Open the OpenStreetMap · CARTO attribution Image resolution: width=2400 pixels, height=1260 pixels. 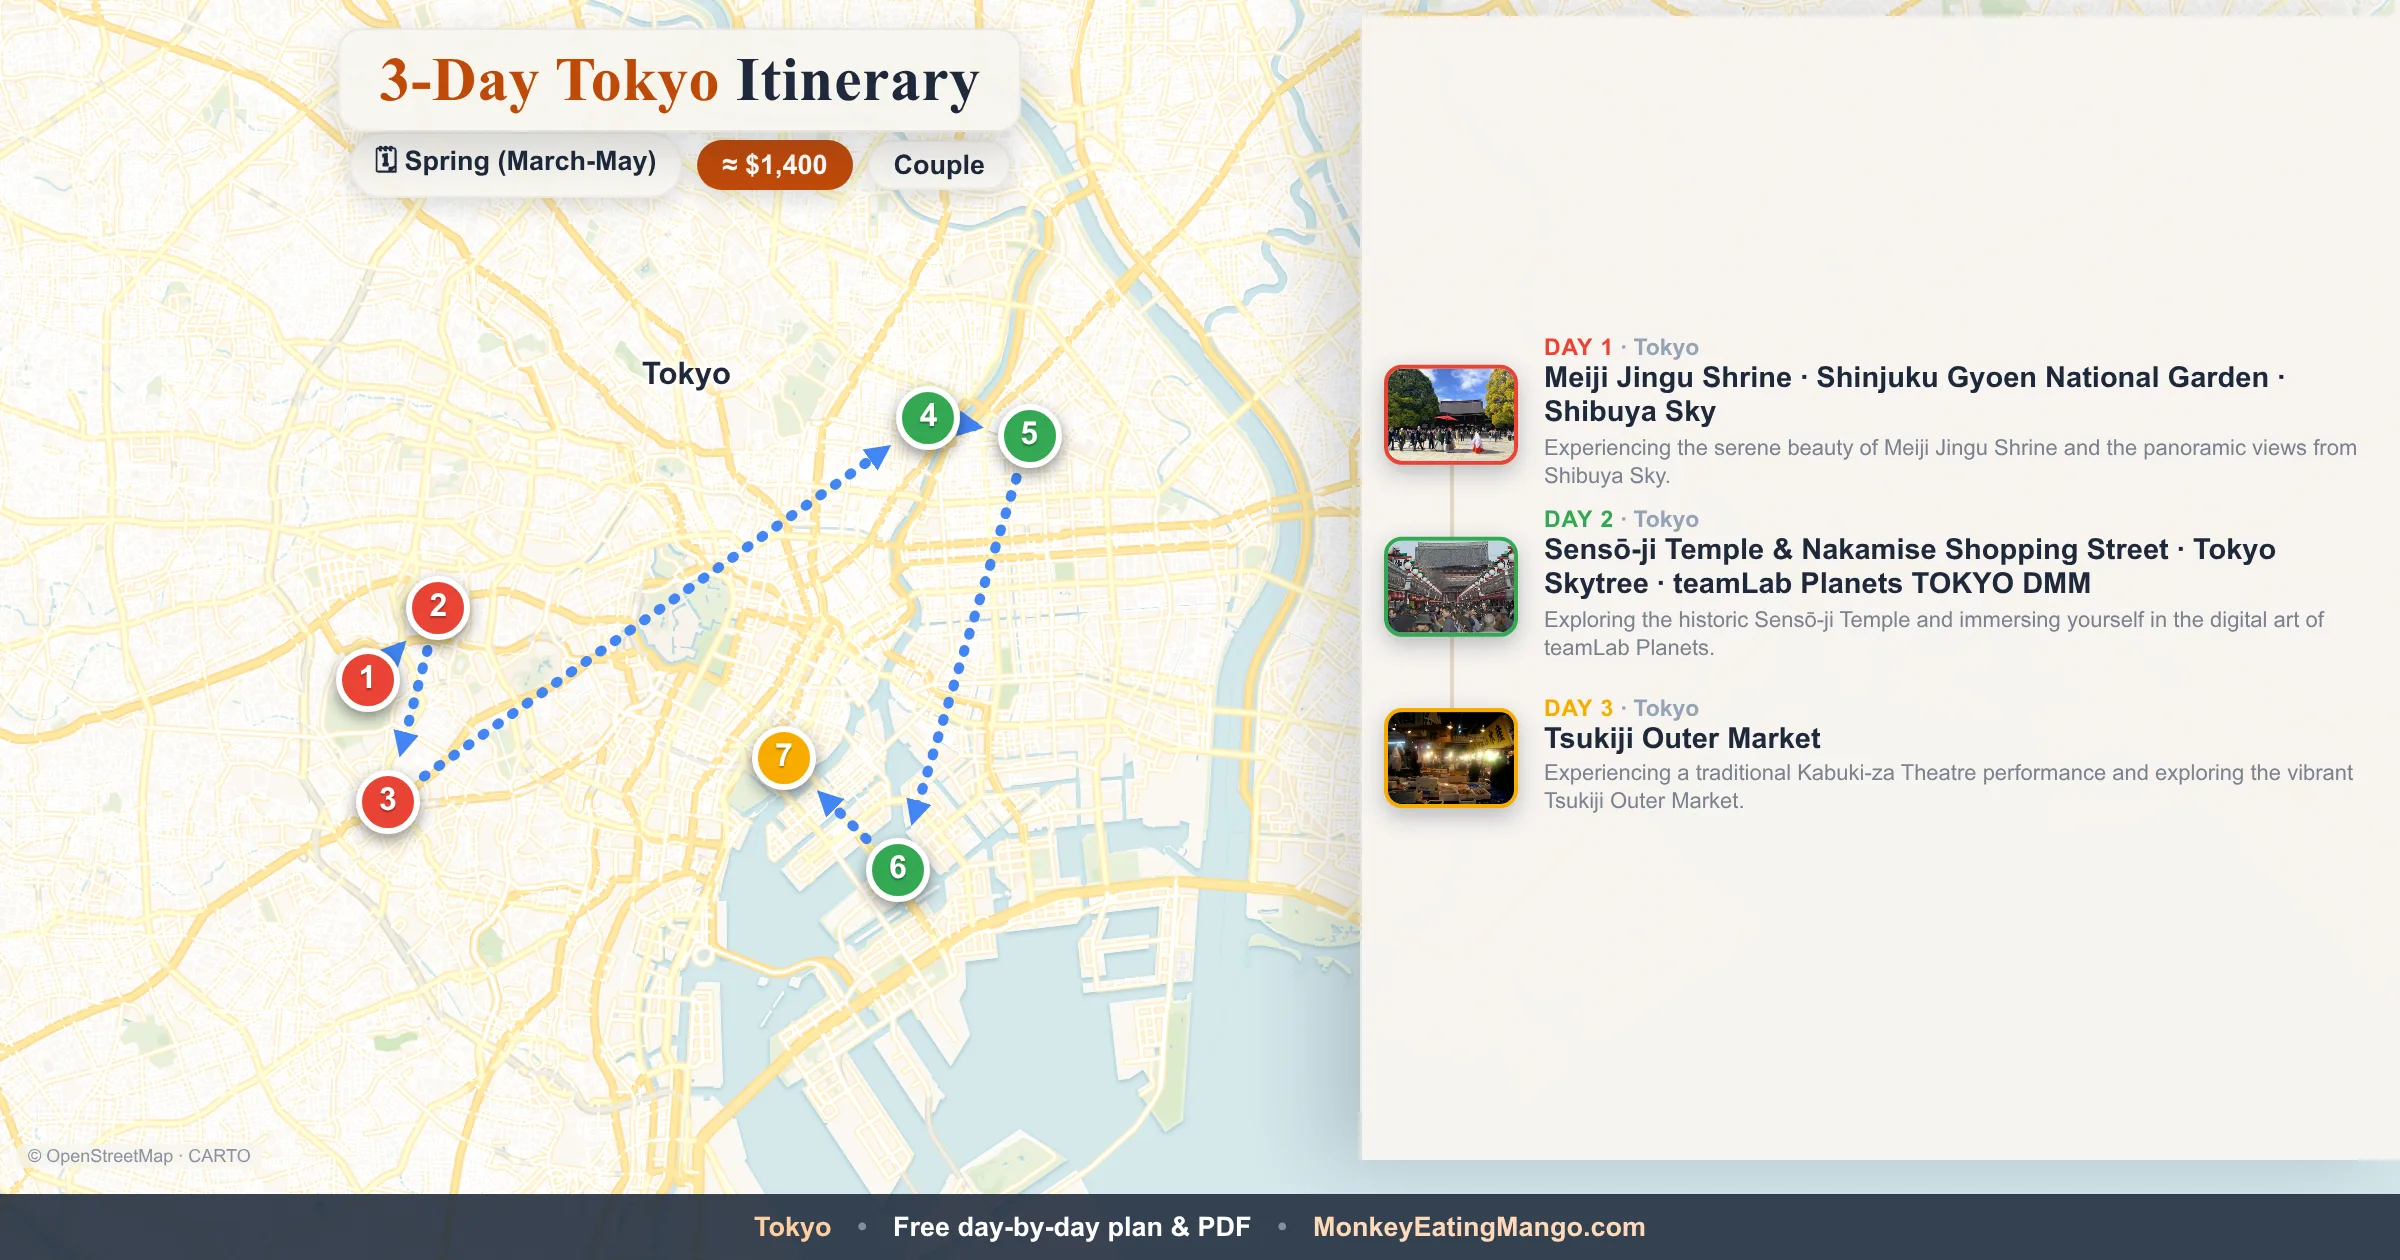[x=139, y=1155]
